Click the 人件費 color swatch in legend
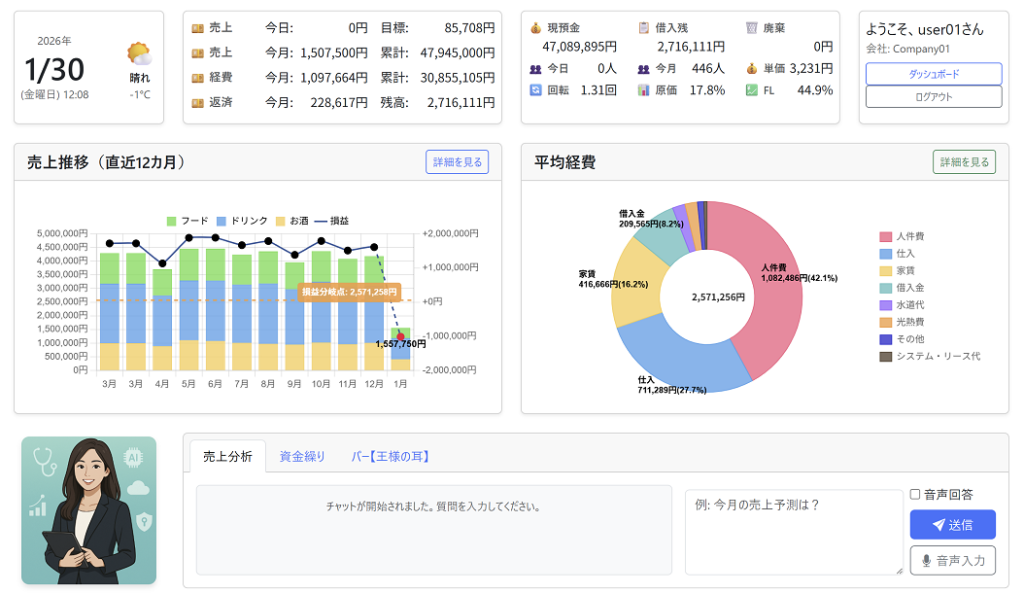The height and width of the screenshot is (593, 1024). click(x=885, y=237)
